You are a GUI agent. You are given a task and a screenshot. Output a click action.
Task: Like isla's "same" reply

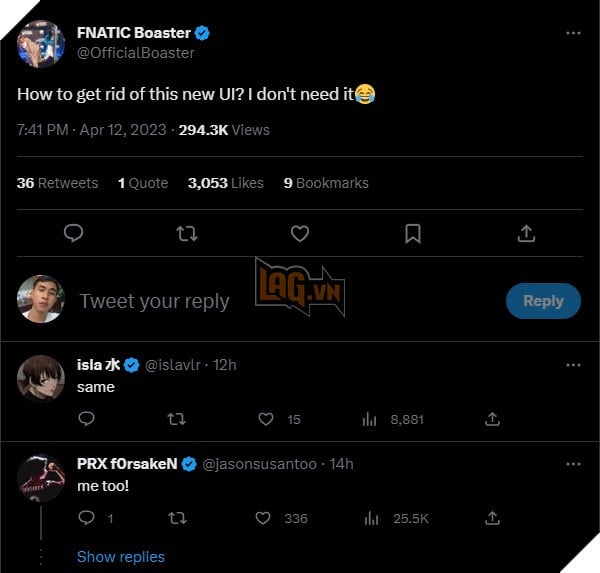tap(265, 419)
